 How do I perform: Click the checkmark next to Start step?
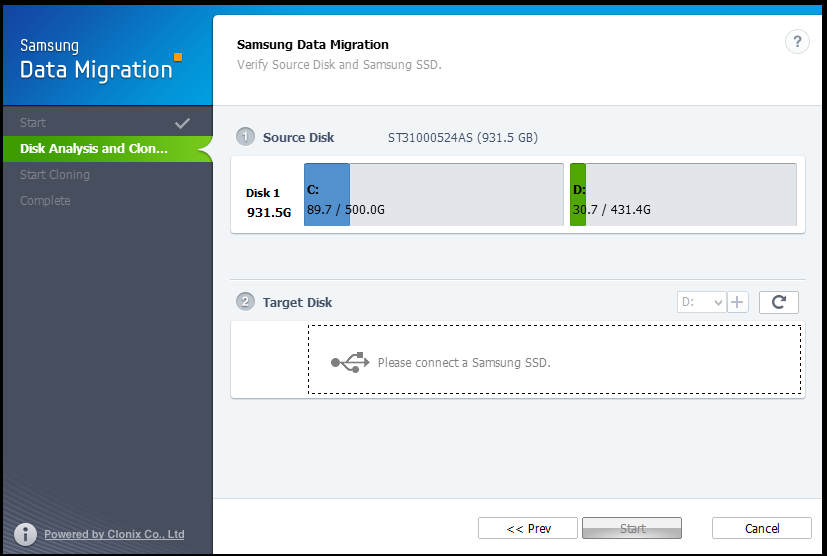[x=182, y=123]
